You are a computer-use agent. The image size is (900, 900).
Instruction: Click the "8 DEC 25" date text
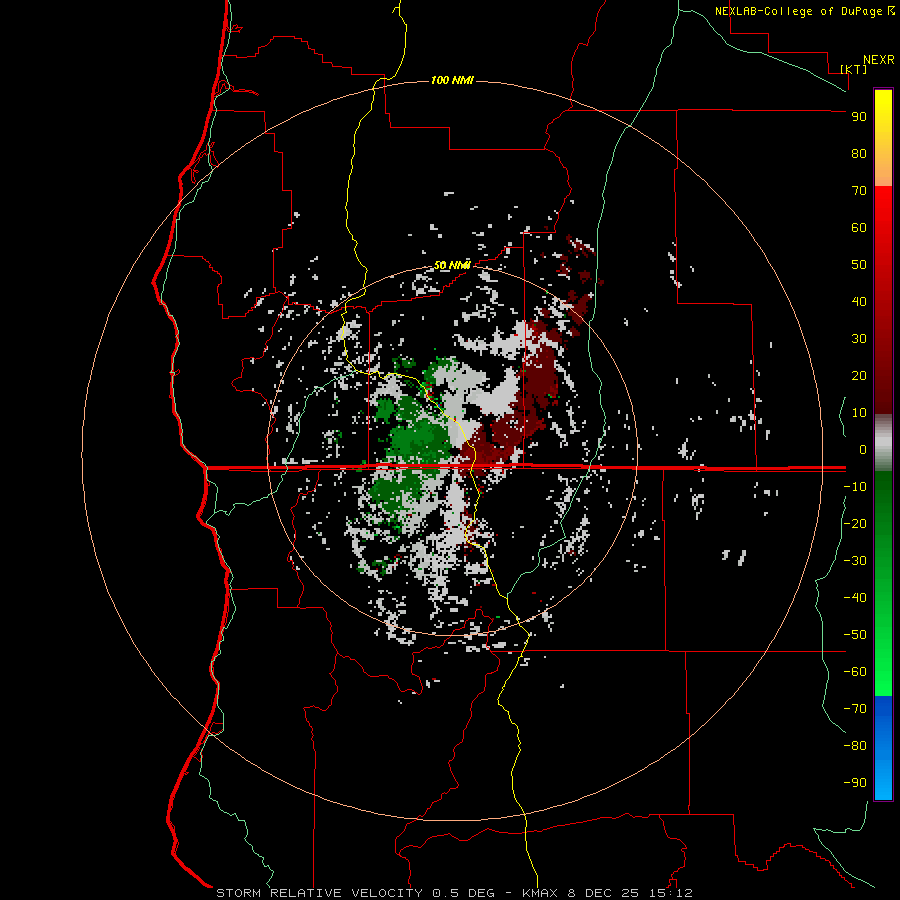603,893
